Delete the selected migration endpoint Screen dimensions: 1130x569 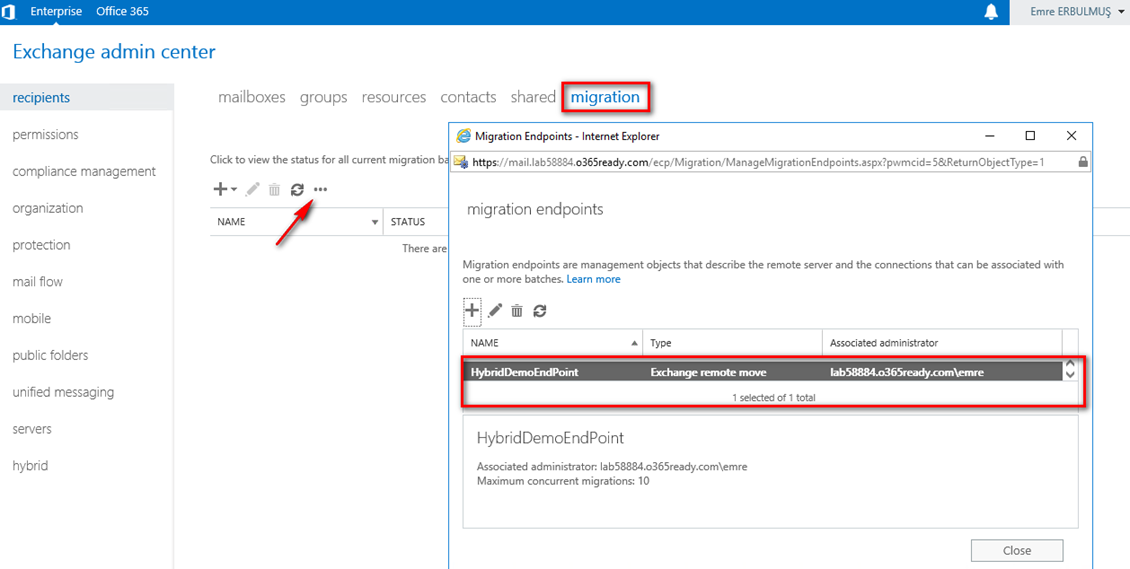[517, 310]
